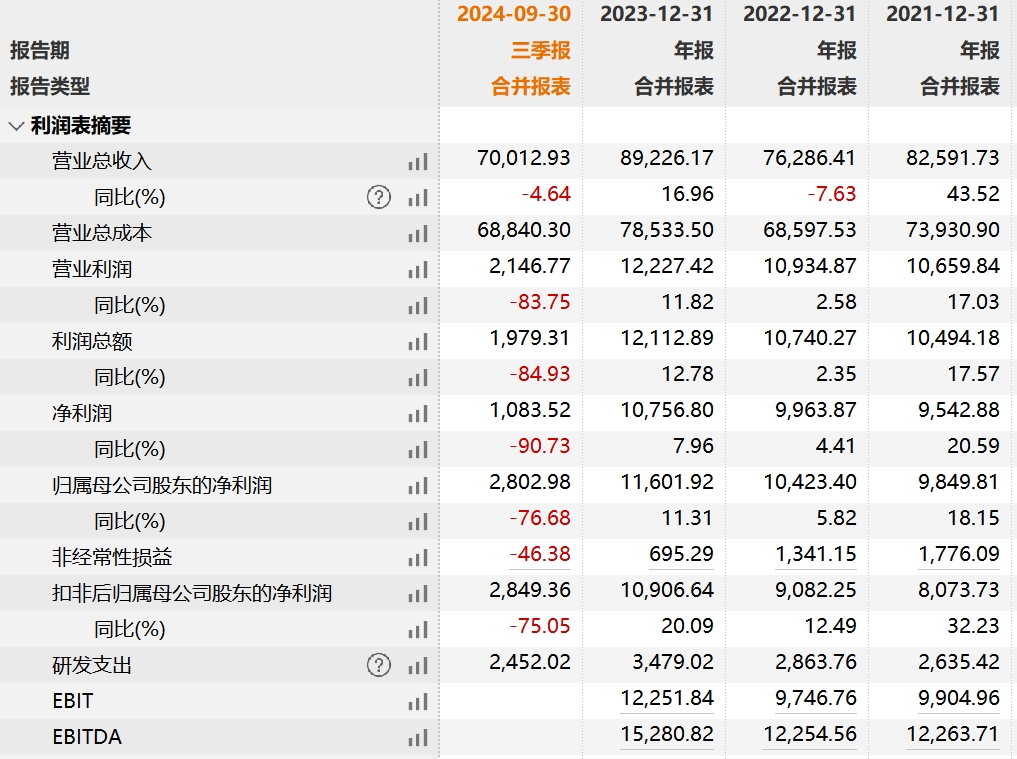Image resolution: width=1017 pixels, height=759 pixels.
Task: Open underlined value -46.38 for 非经常性损益
Action: click(x=540, y=554)
